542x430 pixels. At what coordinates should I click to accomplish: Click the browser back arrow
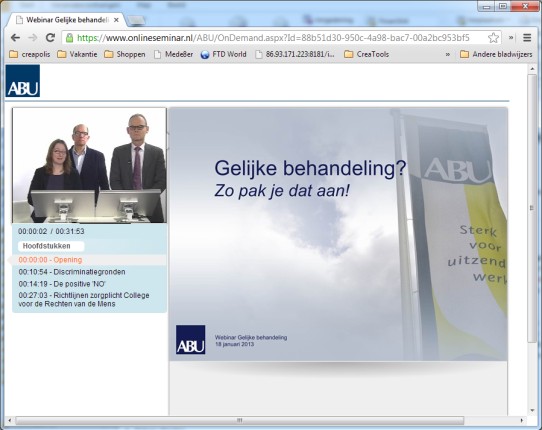(15, 38)
